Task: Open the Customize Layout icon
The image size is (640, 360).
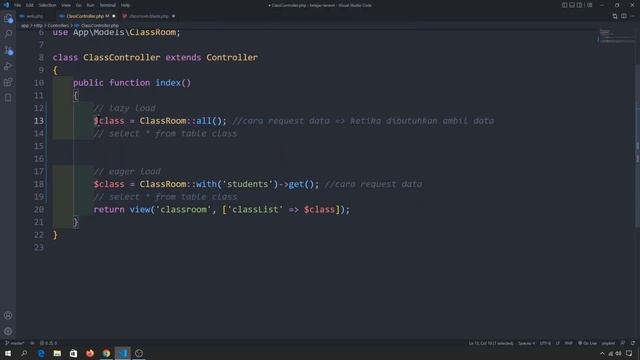Action: 589,5
